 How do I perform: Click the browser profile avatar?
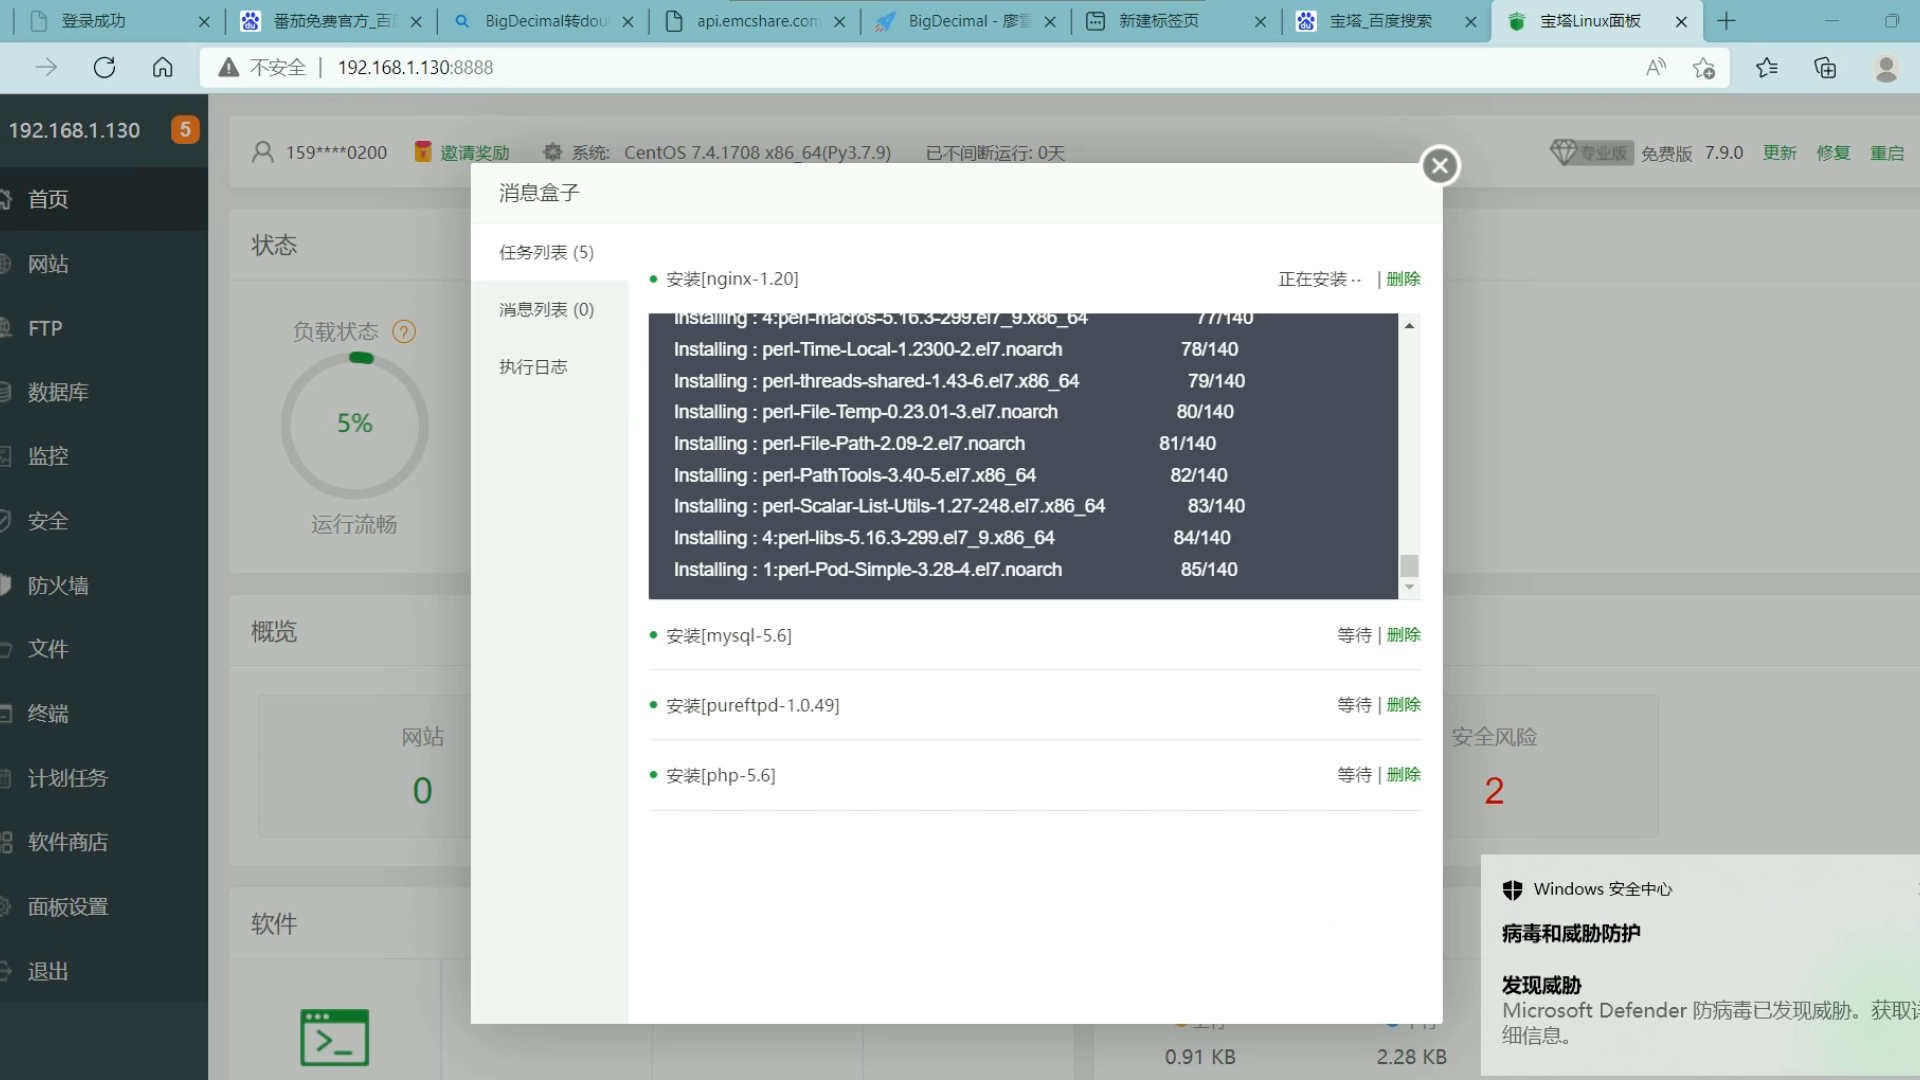click(1886, 68)
